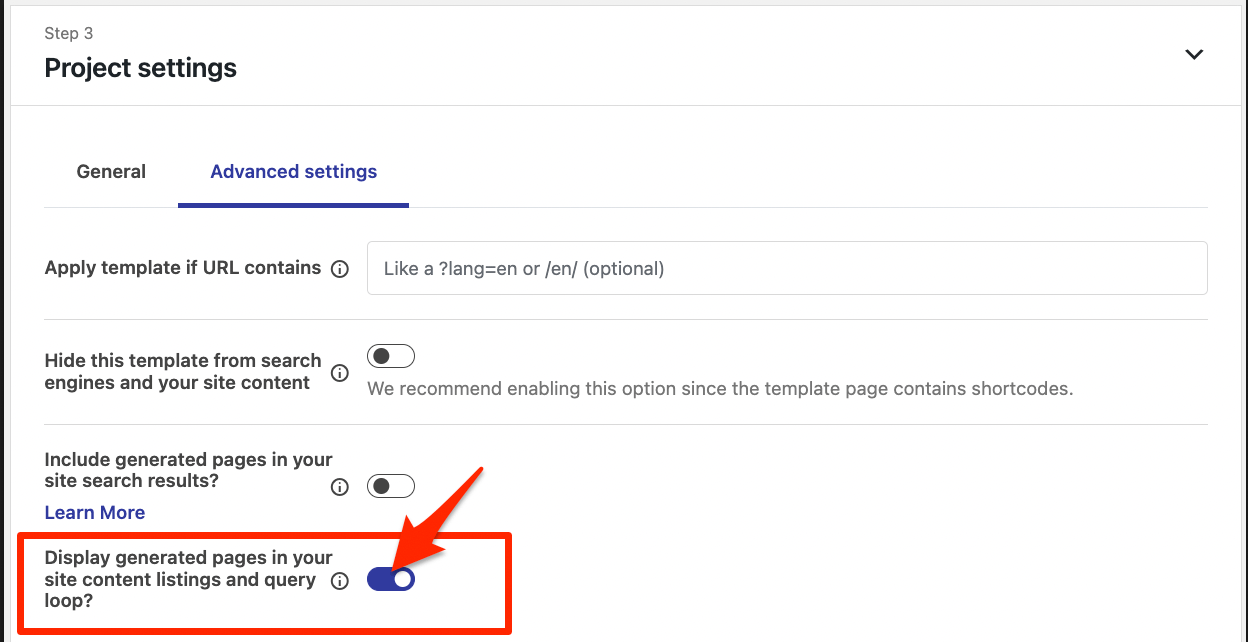Click 'Display generated pages in your site' label
This screenshot has height=642, width=1248.
pos(188,580)
